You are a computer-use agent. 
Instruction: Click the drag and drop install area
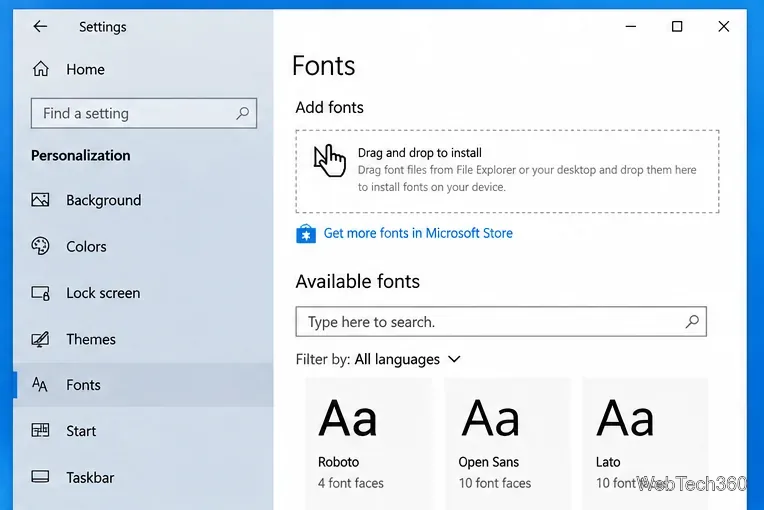tap(507, 171)
